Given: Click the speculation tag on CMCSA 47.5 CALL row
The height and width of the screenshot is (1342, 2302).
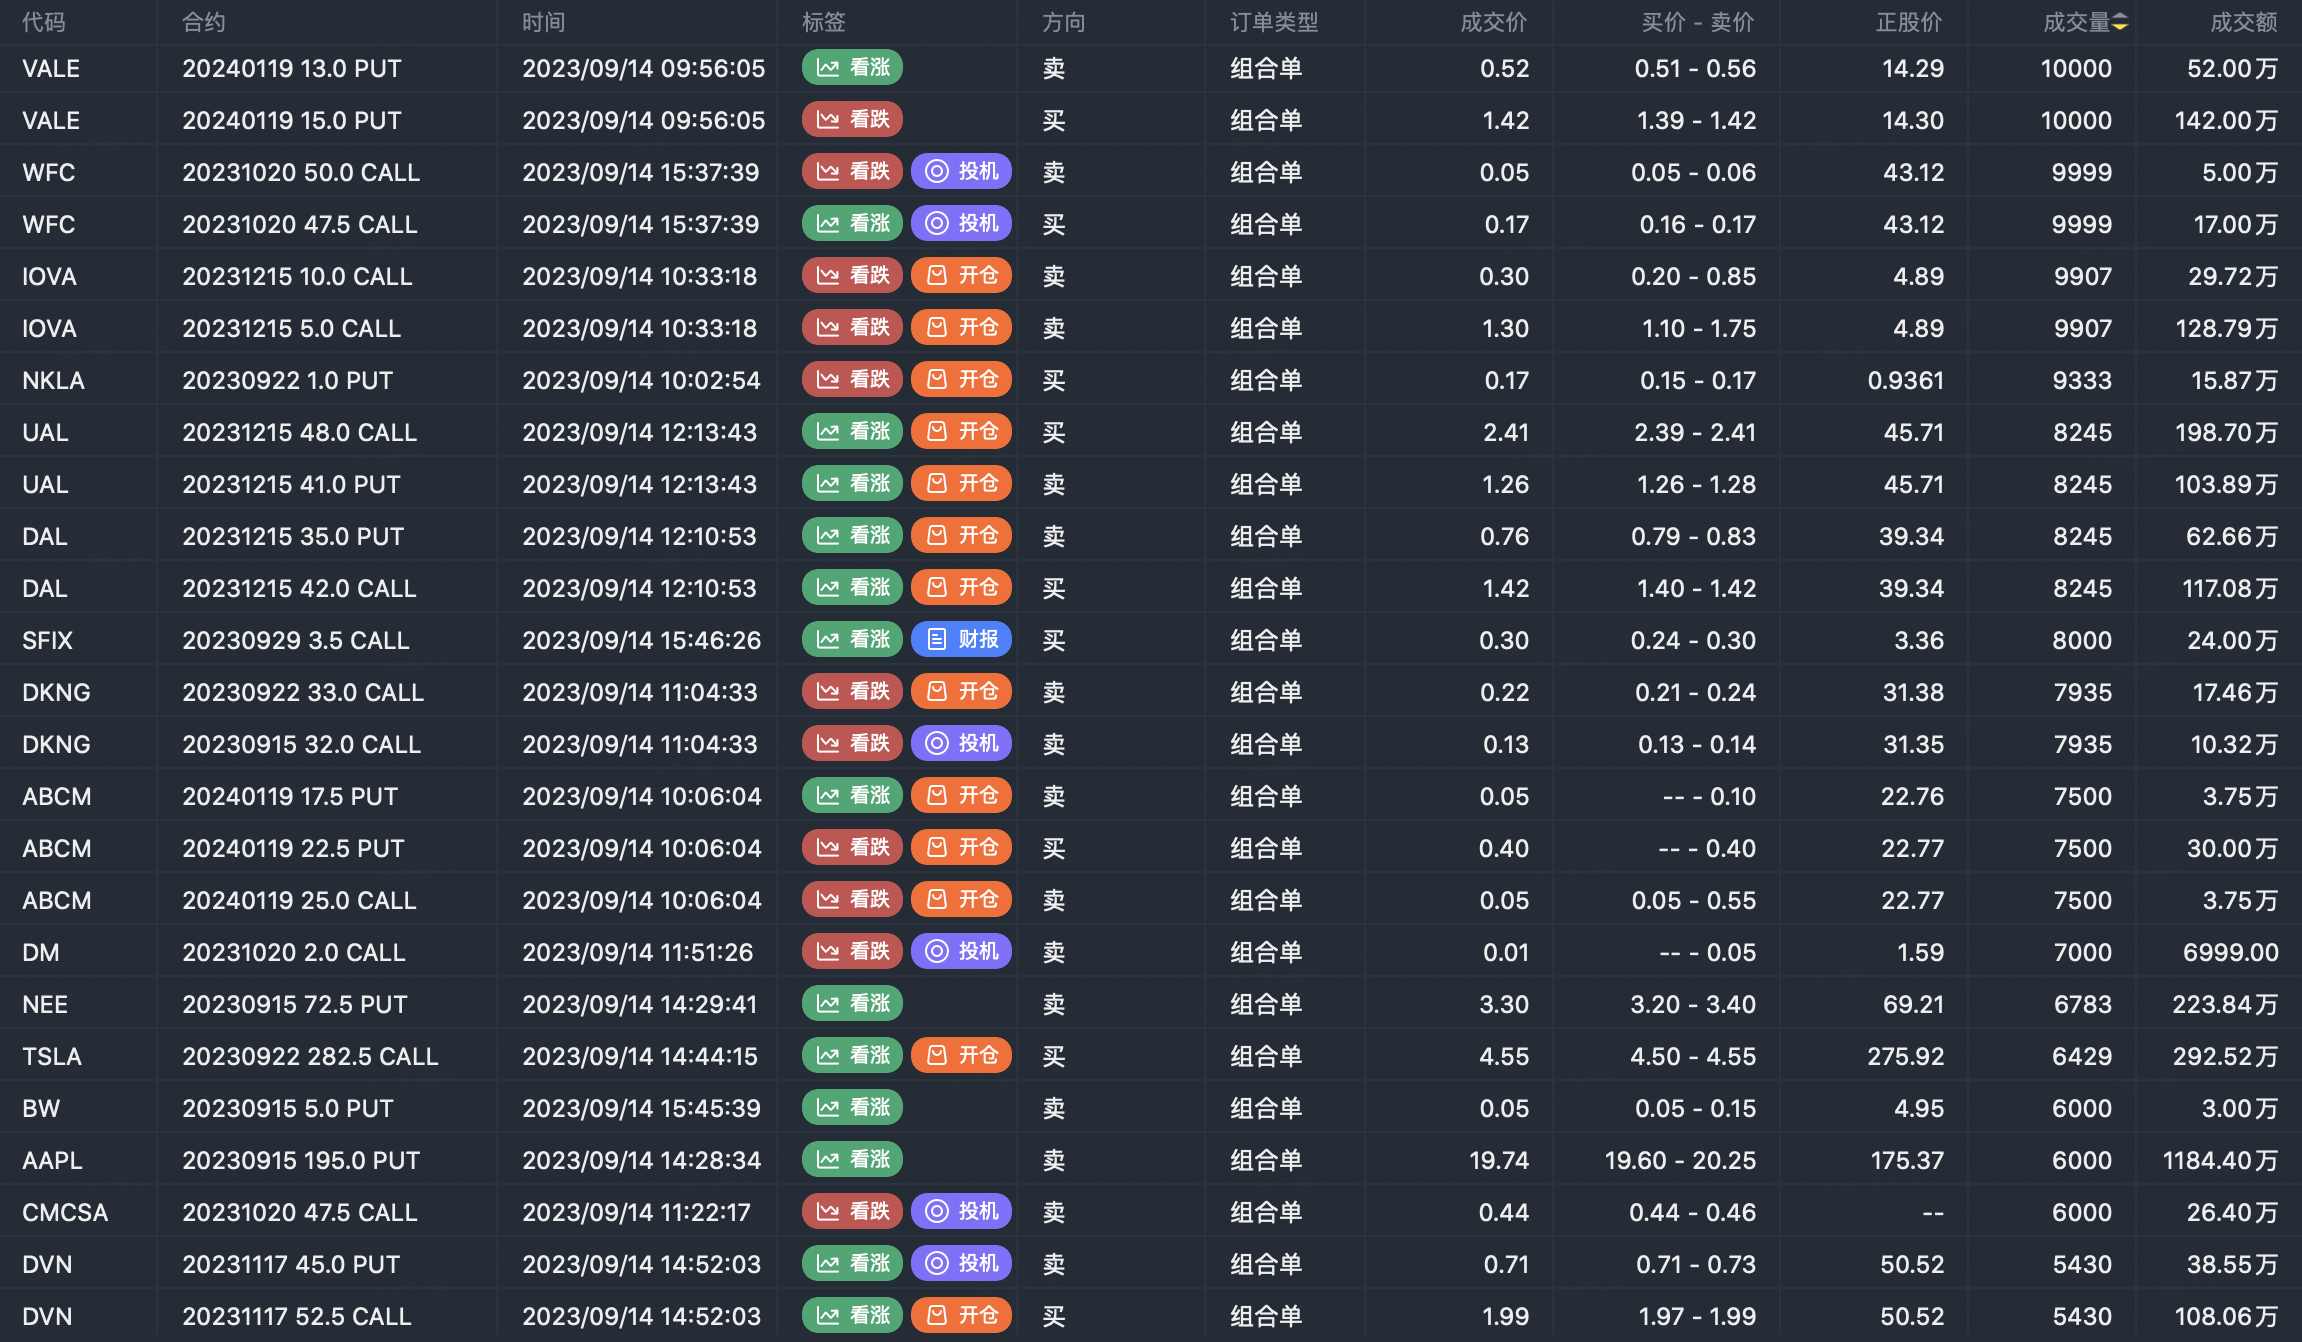Looking at the screenshot, I should tap(961, 1212).
